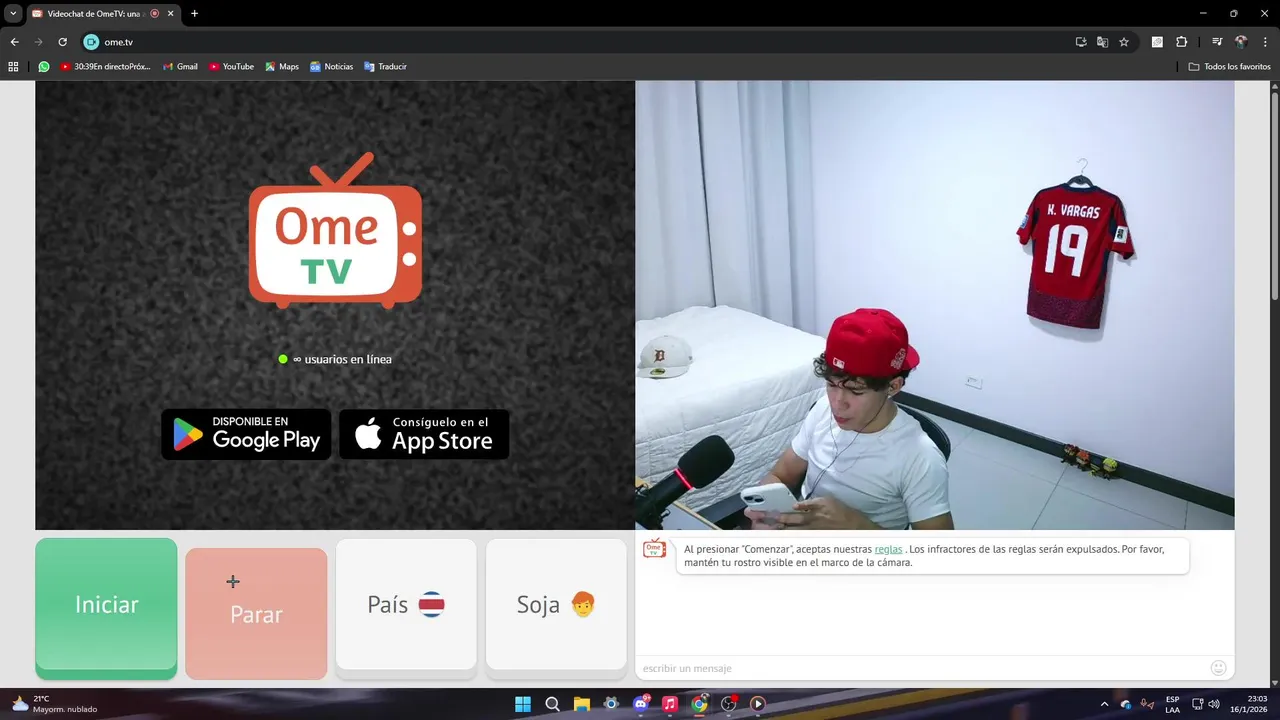Open the WhatsApp bookmark icon
The width and height of the screenshot is (1280, 720).
pos(44,67)
